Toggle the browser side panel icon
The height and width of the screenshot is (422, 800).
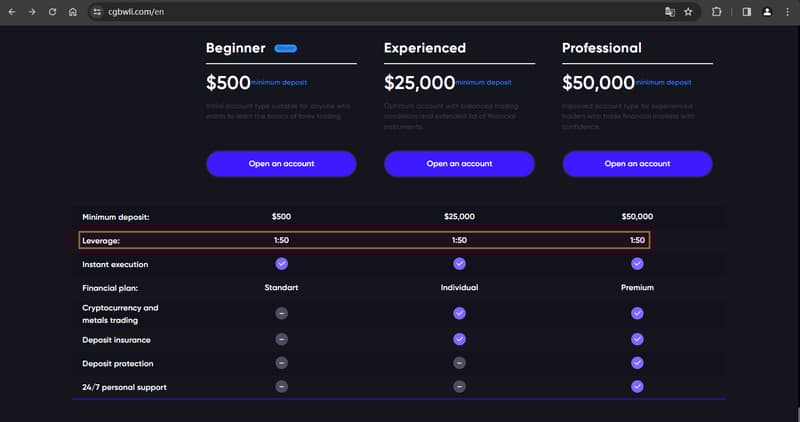pyautogui.click(x=746, y=12)
